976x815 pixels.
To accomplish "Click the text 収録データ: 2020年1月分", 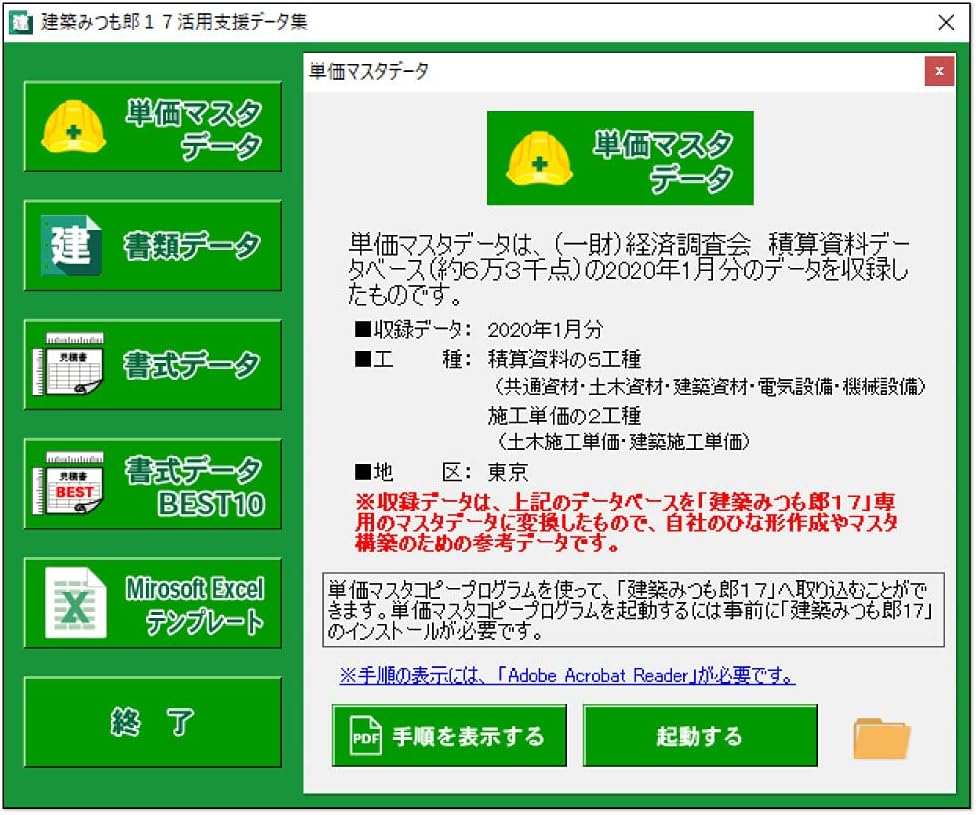I will point(479,329).
